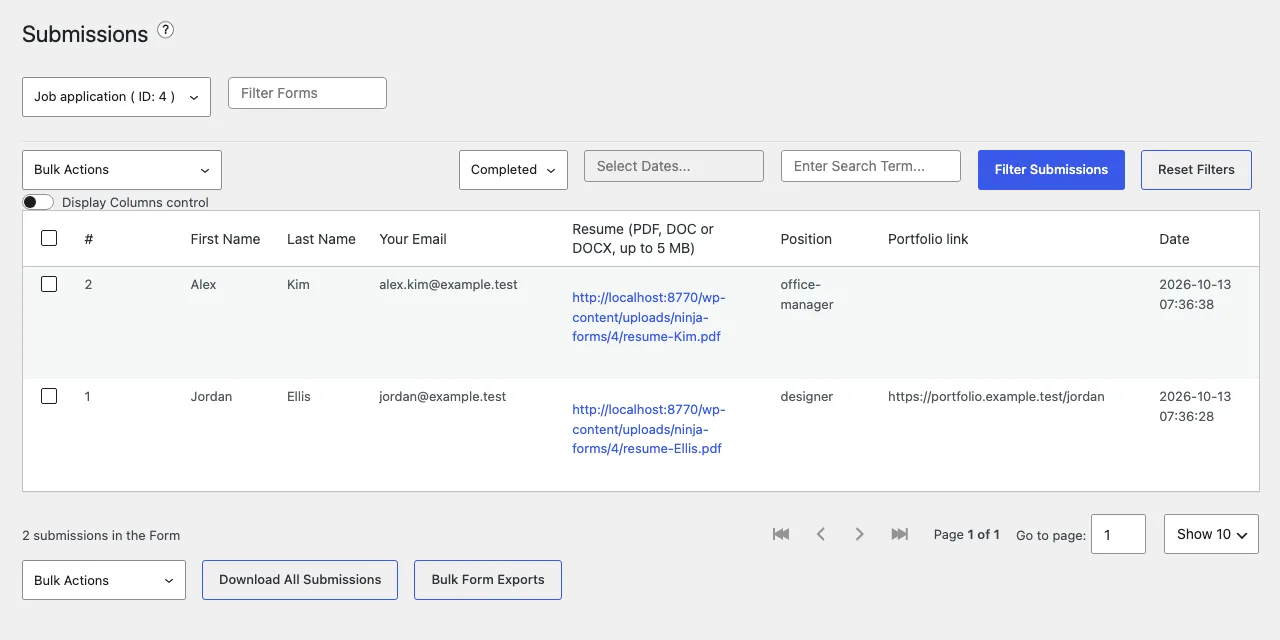The width and height of the screenshot is (1280, 640).
Task: Click the Select Dates field
Action: (x=674, y=166)
